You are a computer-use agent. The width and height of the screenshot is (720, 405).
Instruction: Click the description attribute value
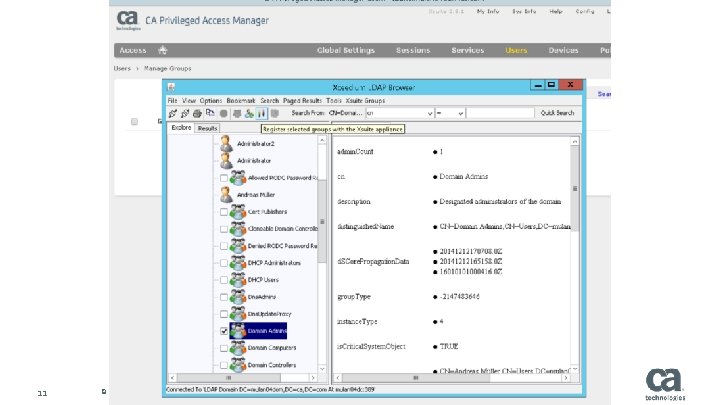point(500,202)
